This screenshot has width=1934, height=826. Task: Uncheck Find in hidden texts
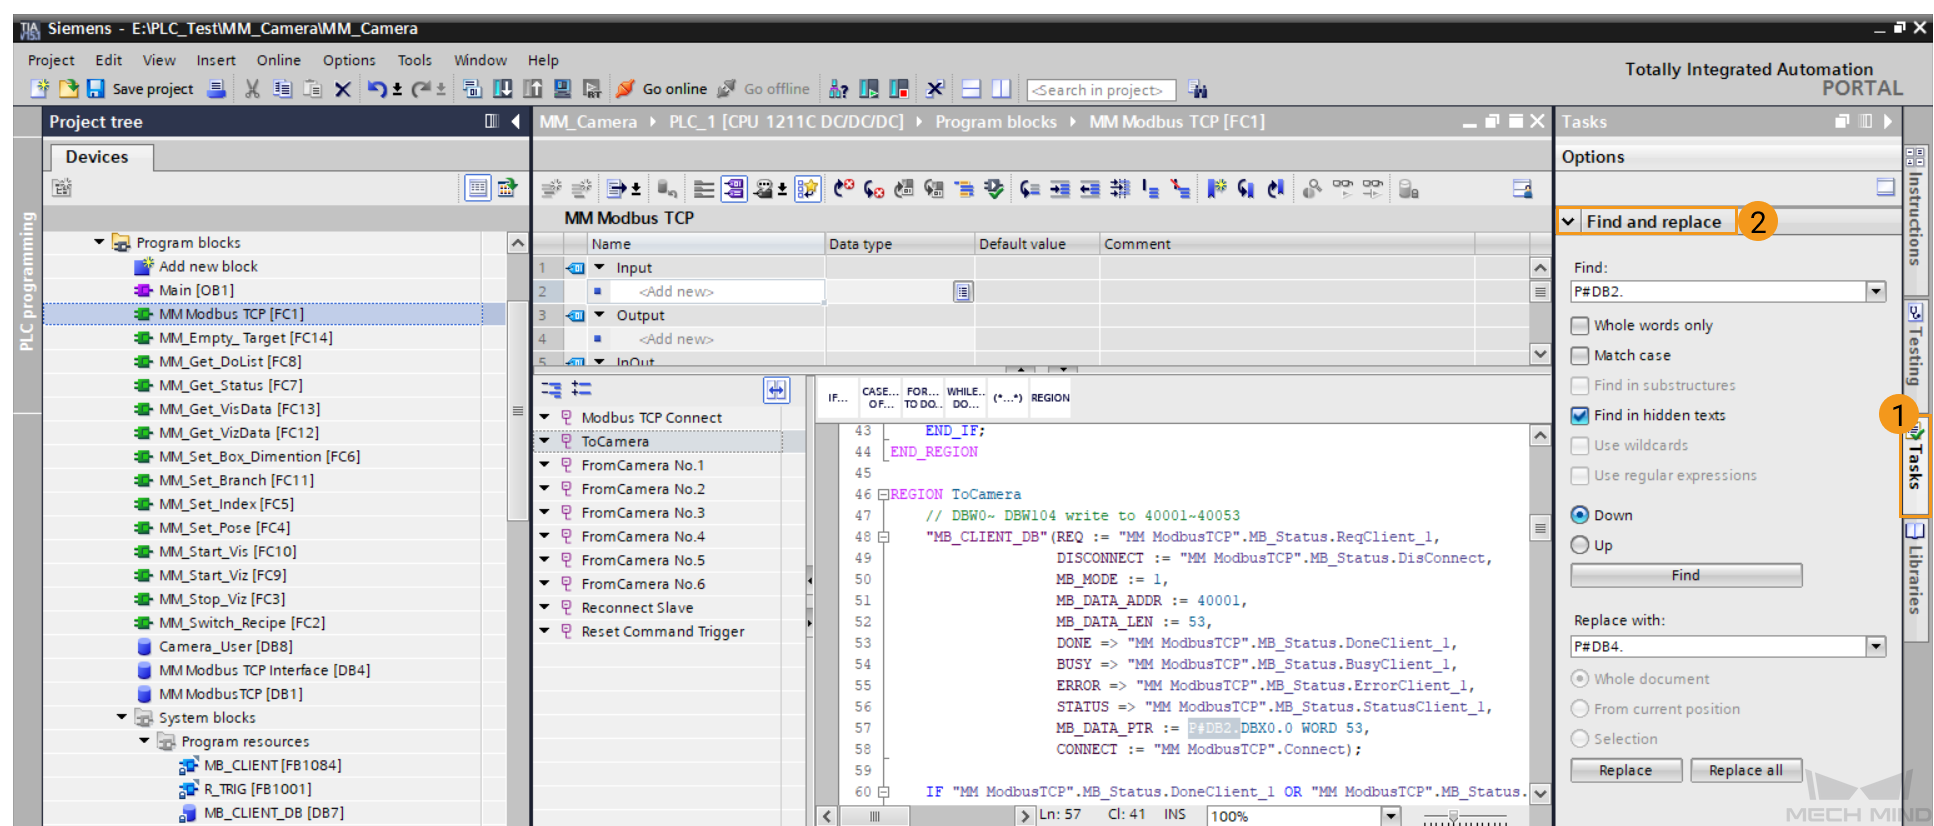tap(1580, 415)
